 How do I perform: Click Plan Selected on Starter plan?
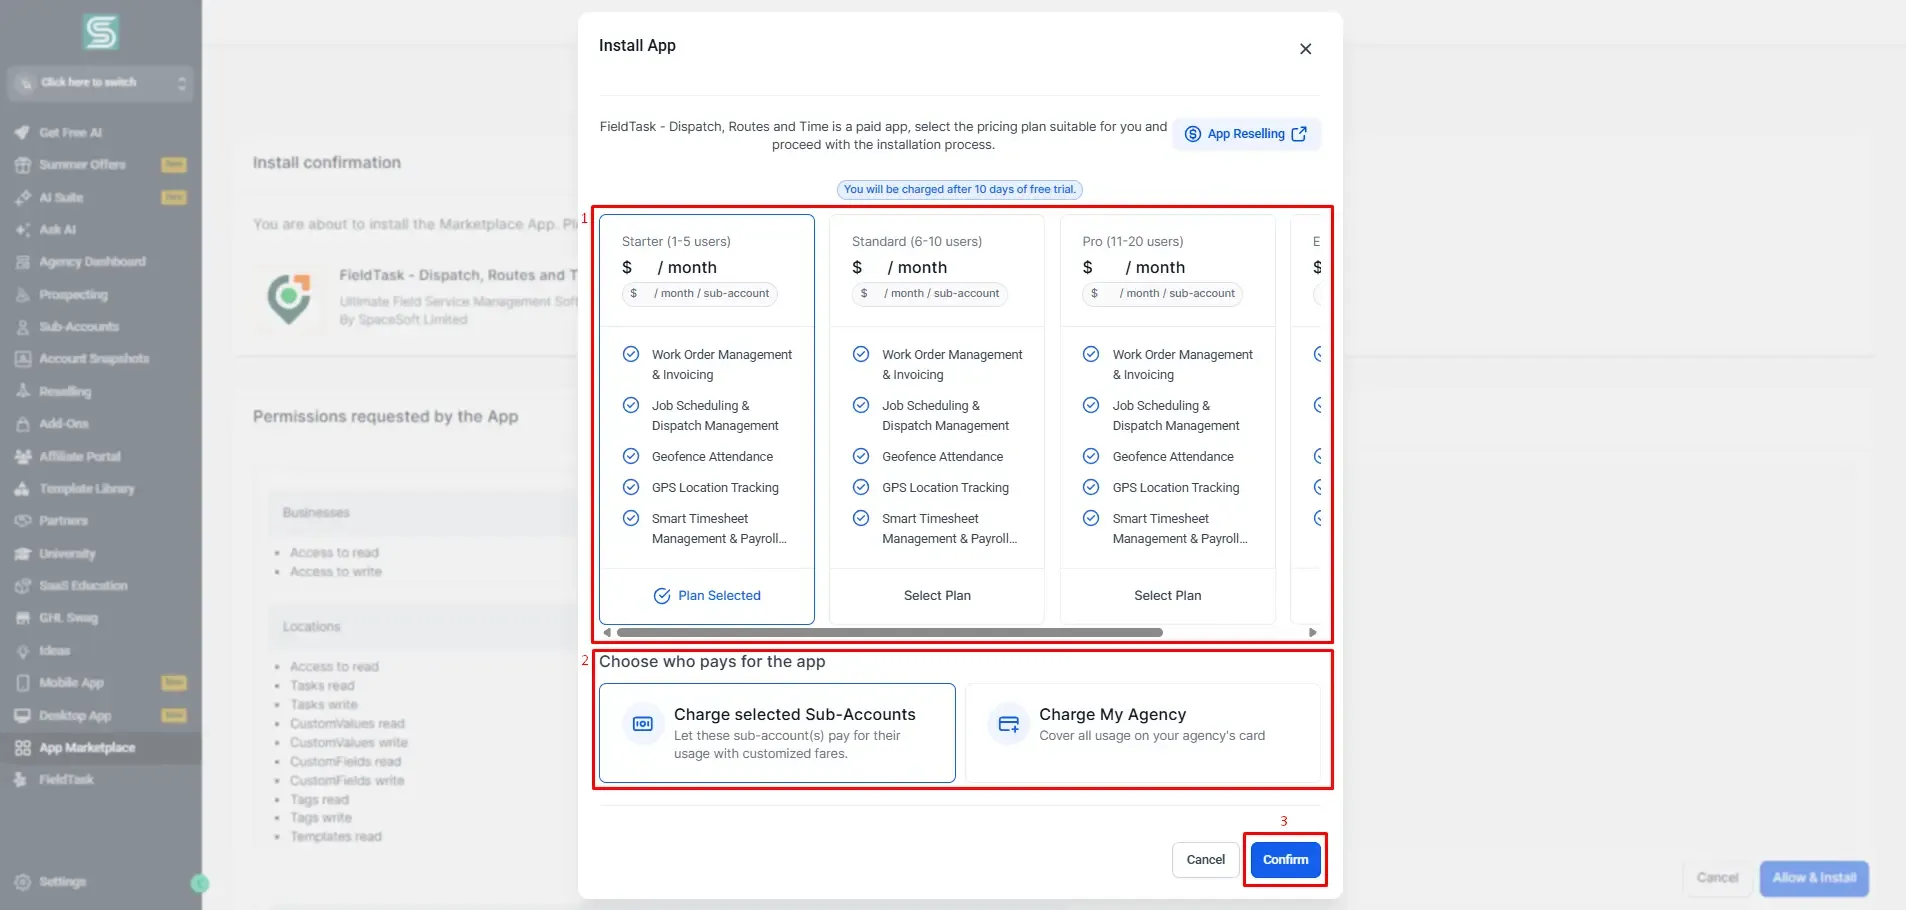(x=707, y=596)
